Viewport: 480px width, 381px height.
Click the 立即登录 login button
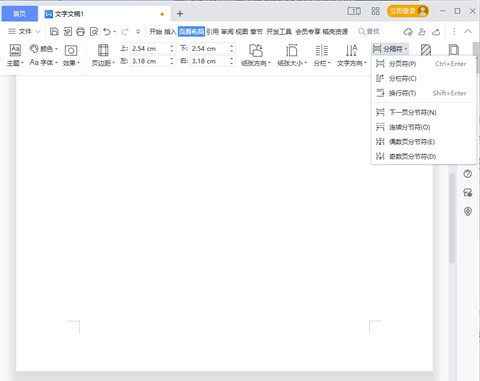(x=408, y=11)
